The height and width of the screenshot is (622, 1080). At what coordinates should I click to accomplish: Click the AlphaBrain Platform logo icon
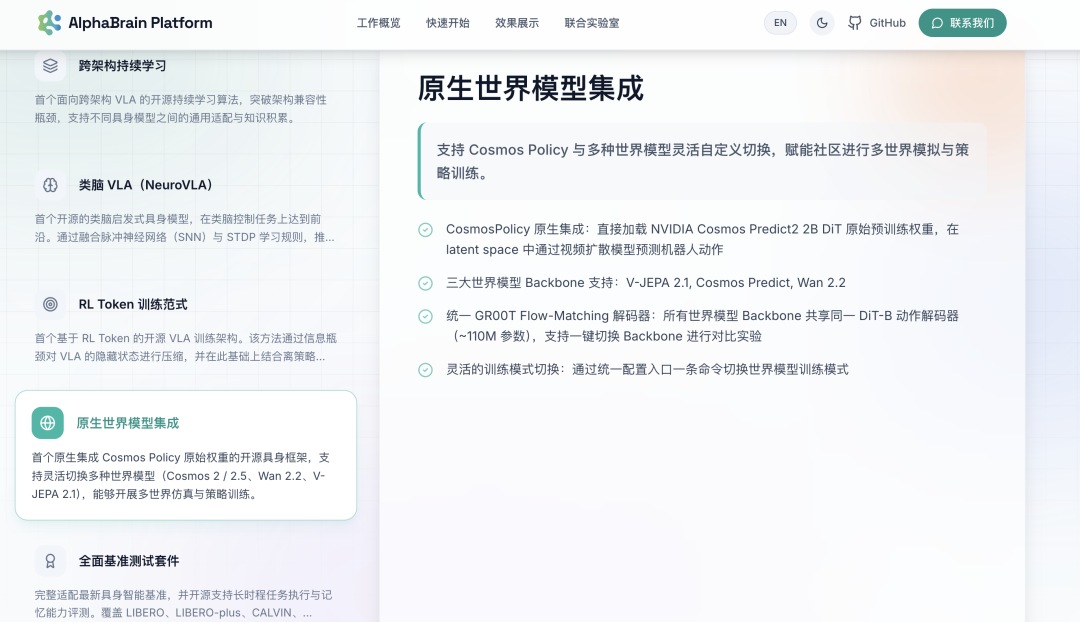(49, 23)
